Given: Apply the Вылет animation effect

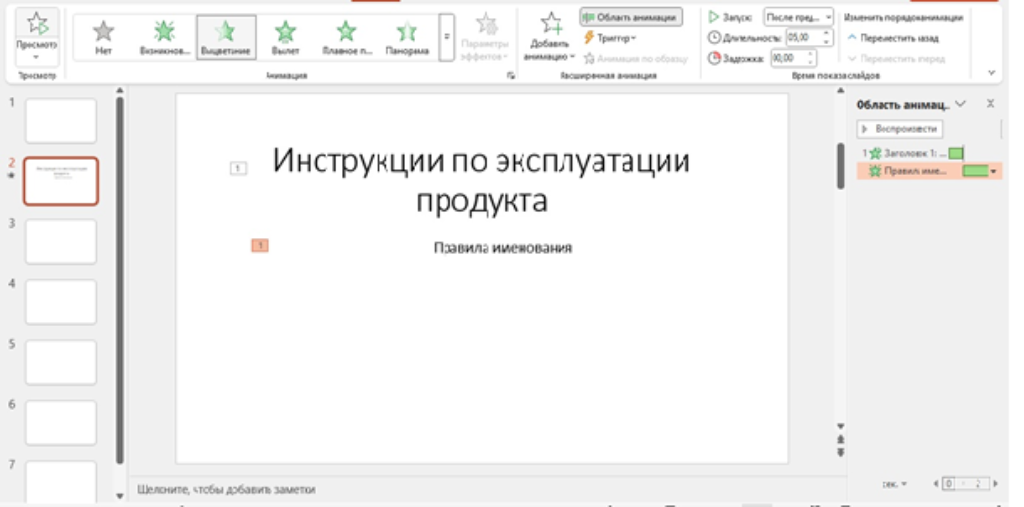Looking at the screenshot, I should (x=285, y=37).
